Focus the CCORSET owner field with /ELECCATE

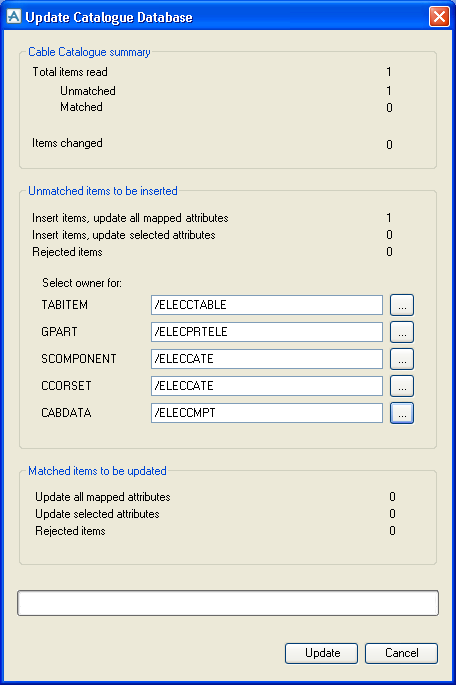(267, 386)
